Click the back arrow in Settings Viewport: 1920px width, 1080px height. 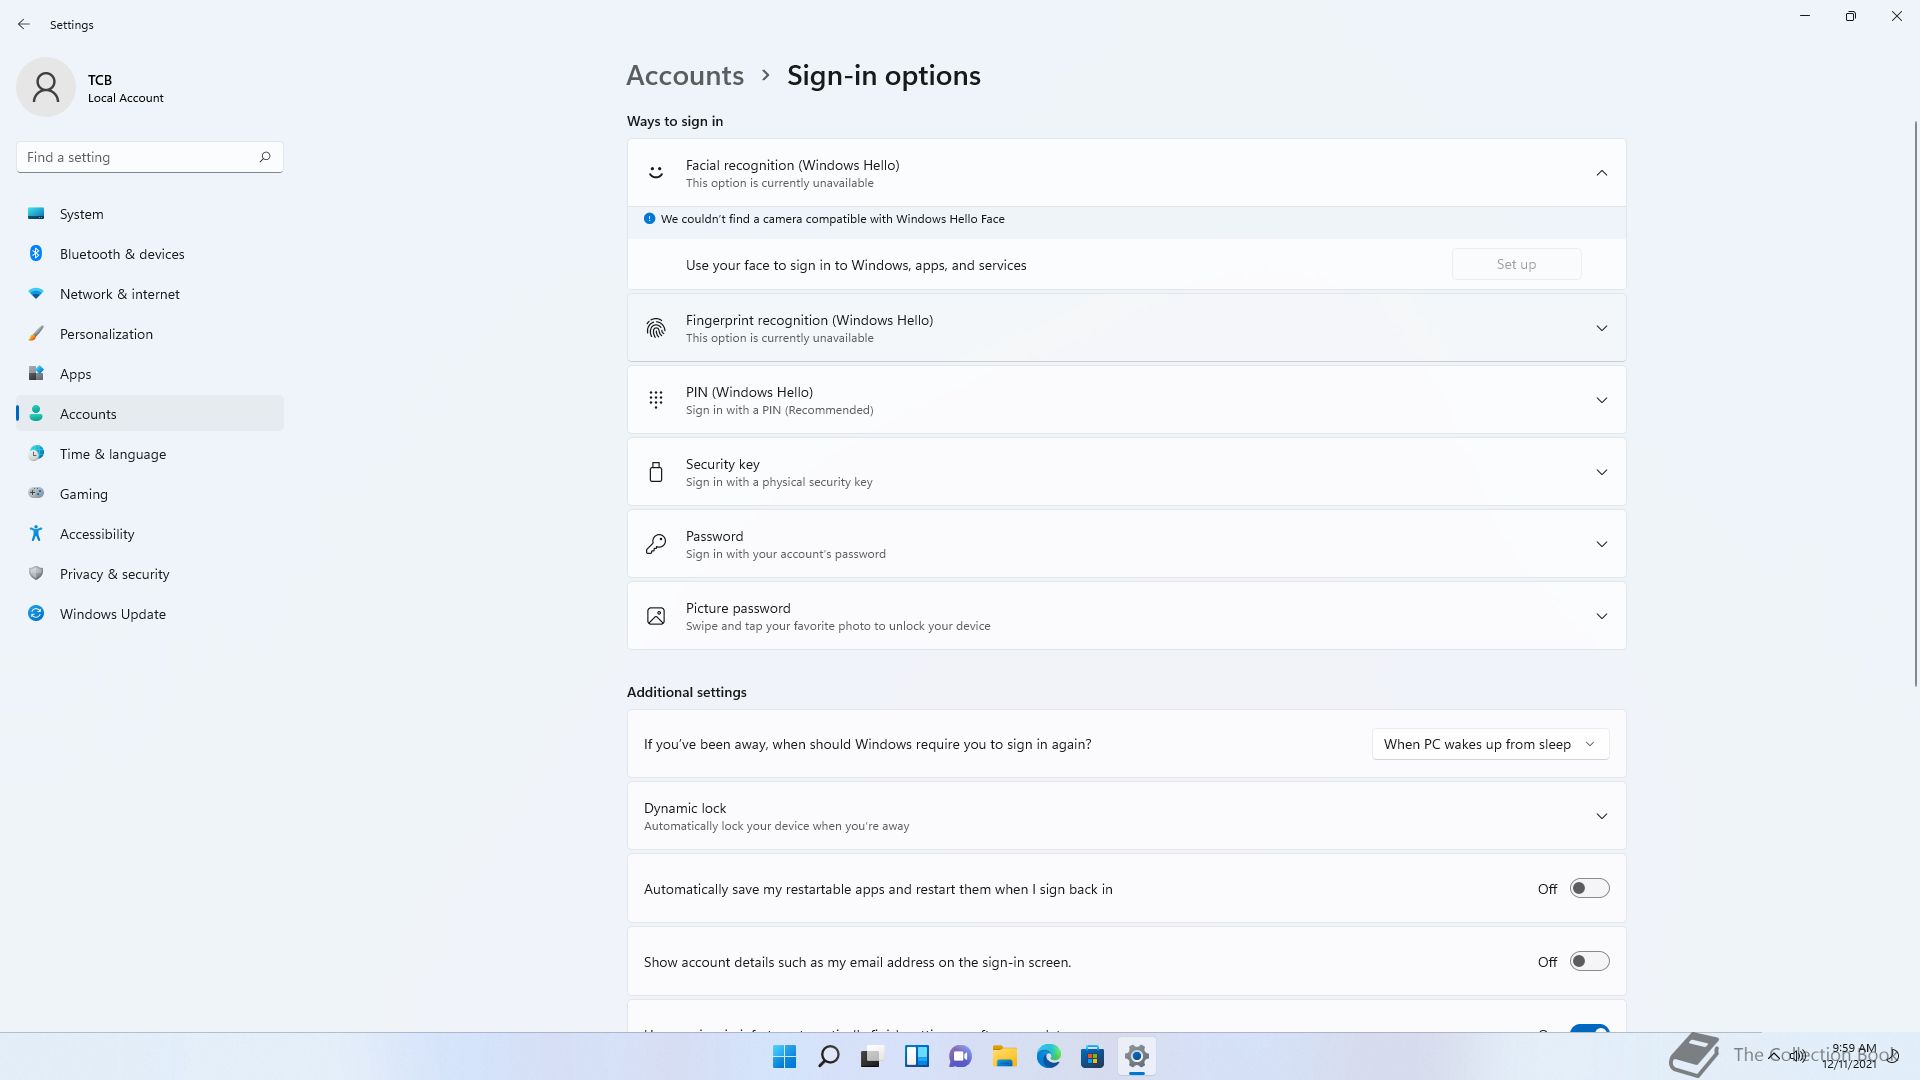click(x=24, y=24)
